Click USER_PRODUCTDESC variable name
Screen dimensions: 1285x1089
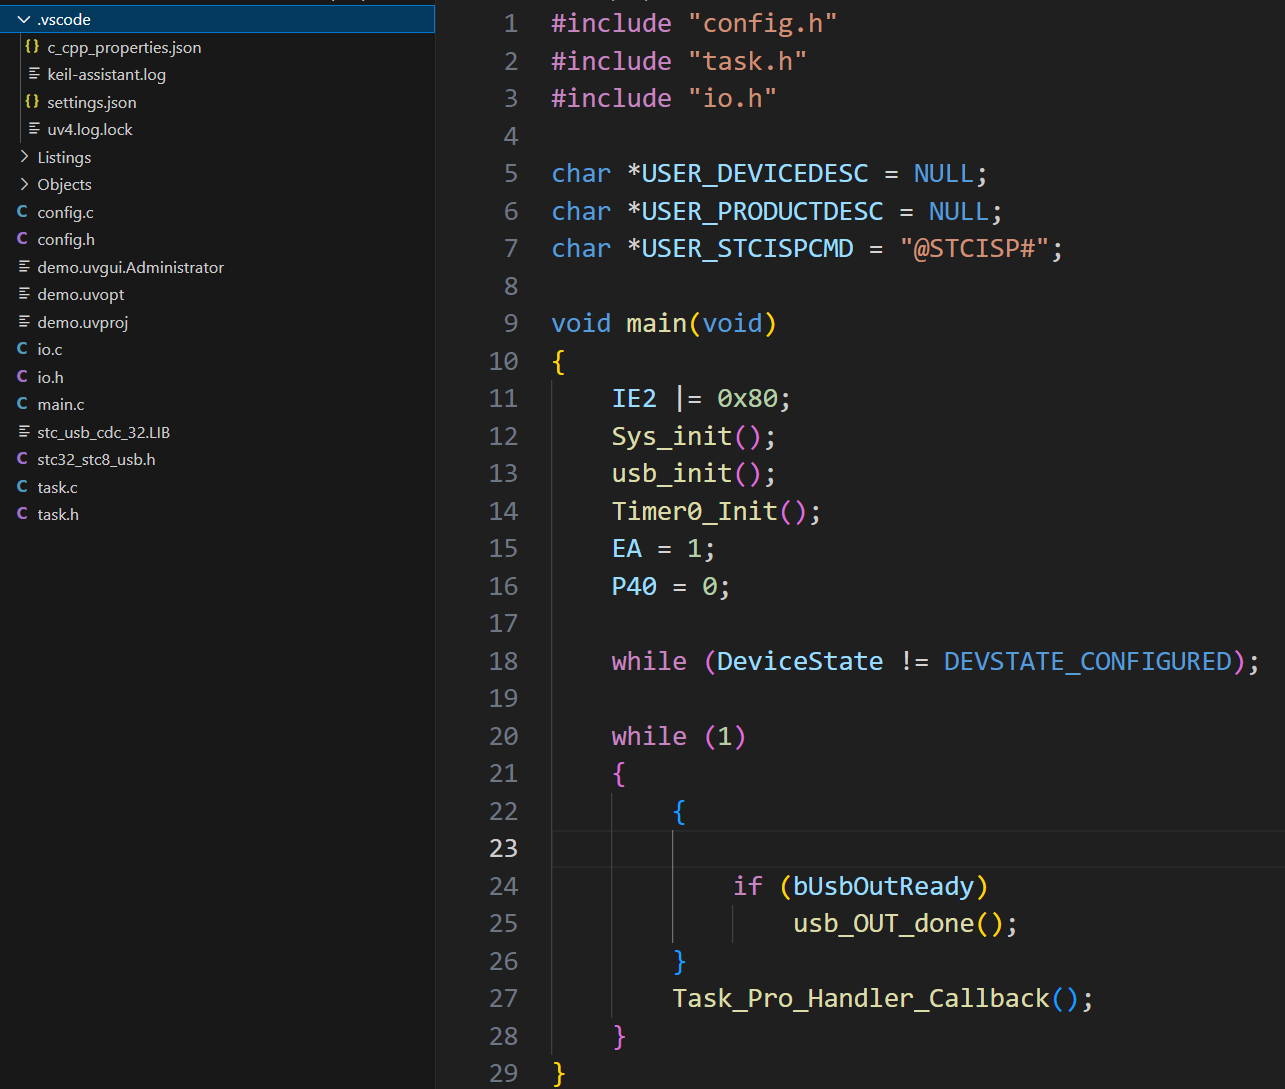[763, 211]
